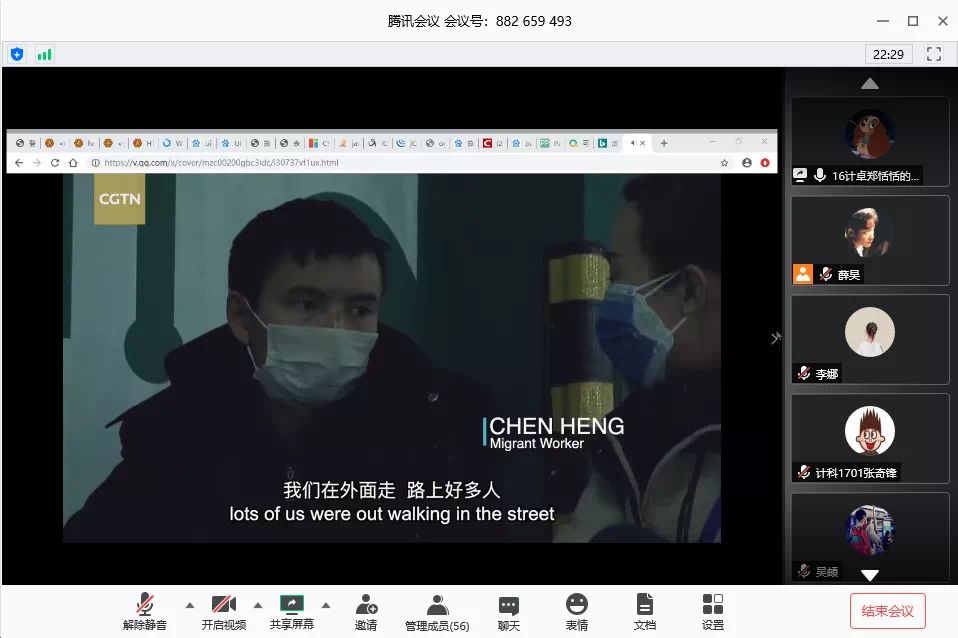Turn on camera with 开启视频

tap(223, 611)
